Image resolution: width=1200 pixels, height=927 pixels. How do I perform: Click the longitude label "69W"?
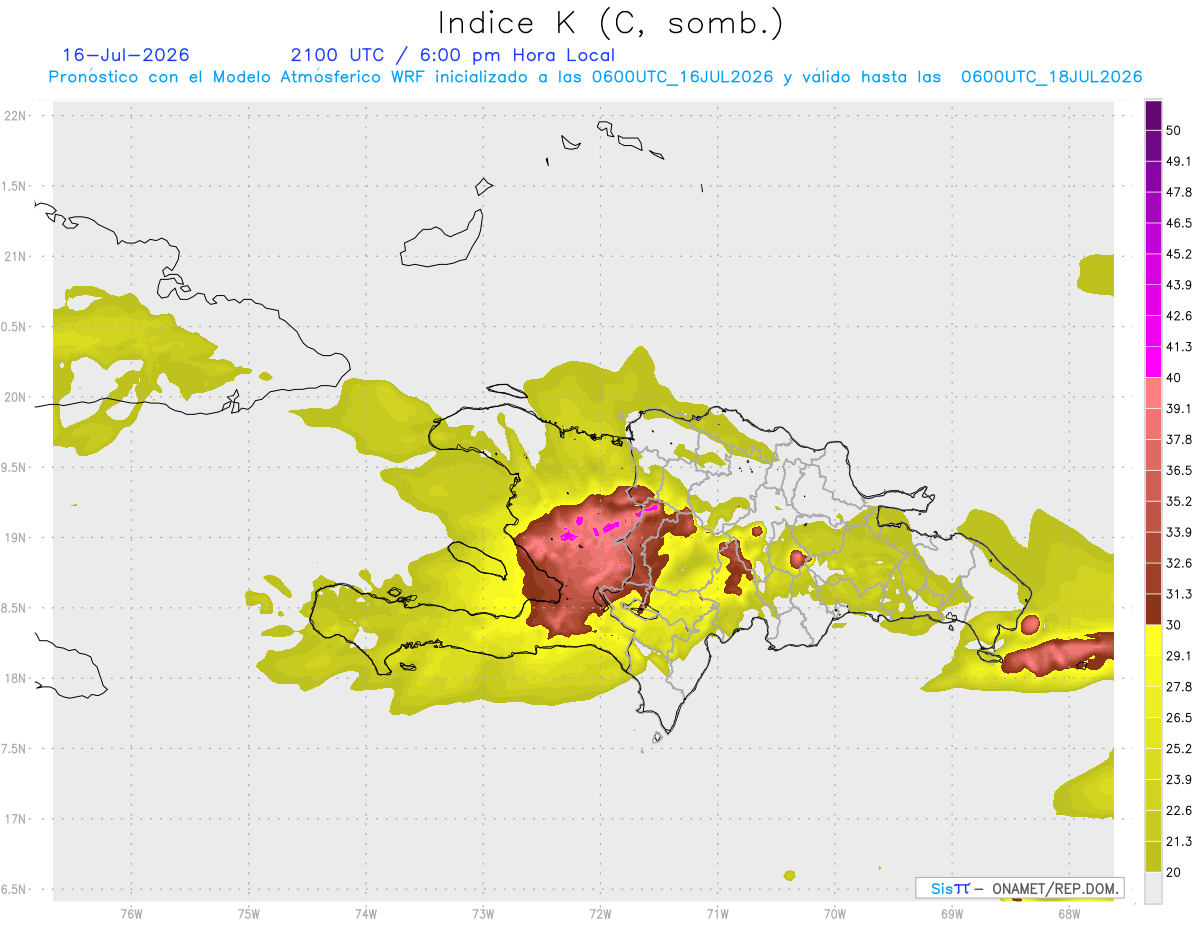(x=951, y=915)
